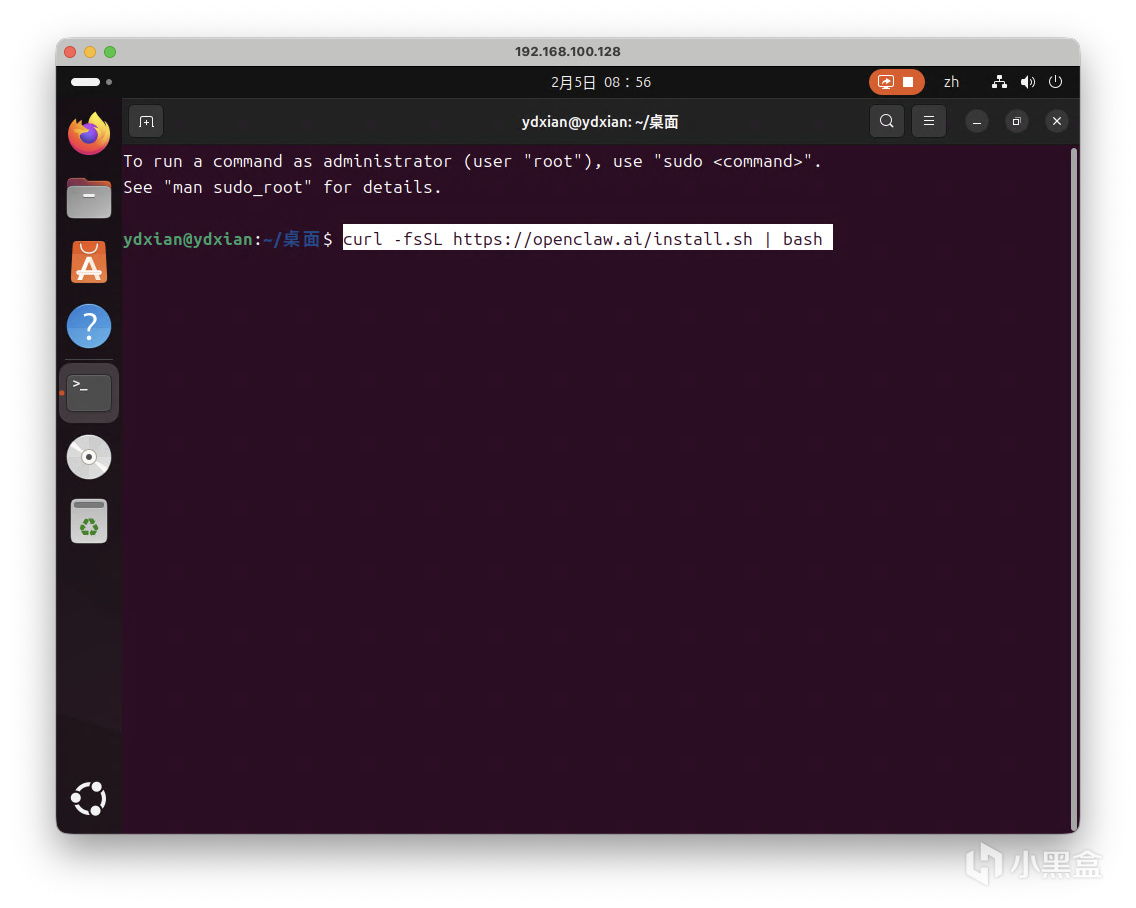Image resolution: width=1136 pixels, height=908 pixels.
Task: Click the highlighted curl install command
Action: [x=588, y=238]
